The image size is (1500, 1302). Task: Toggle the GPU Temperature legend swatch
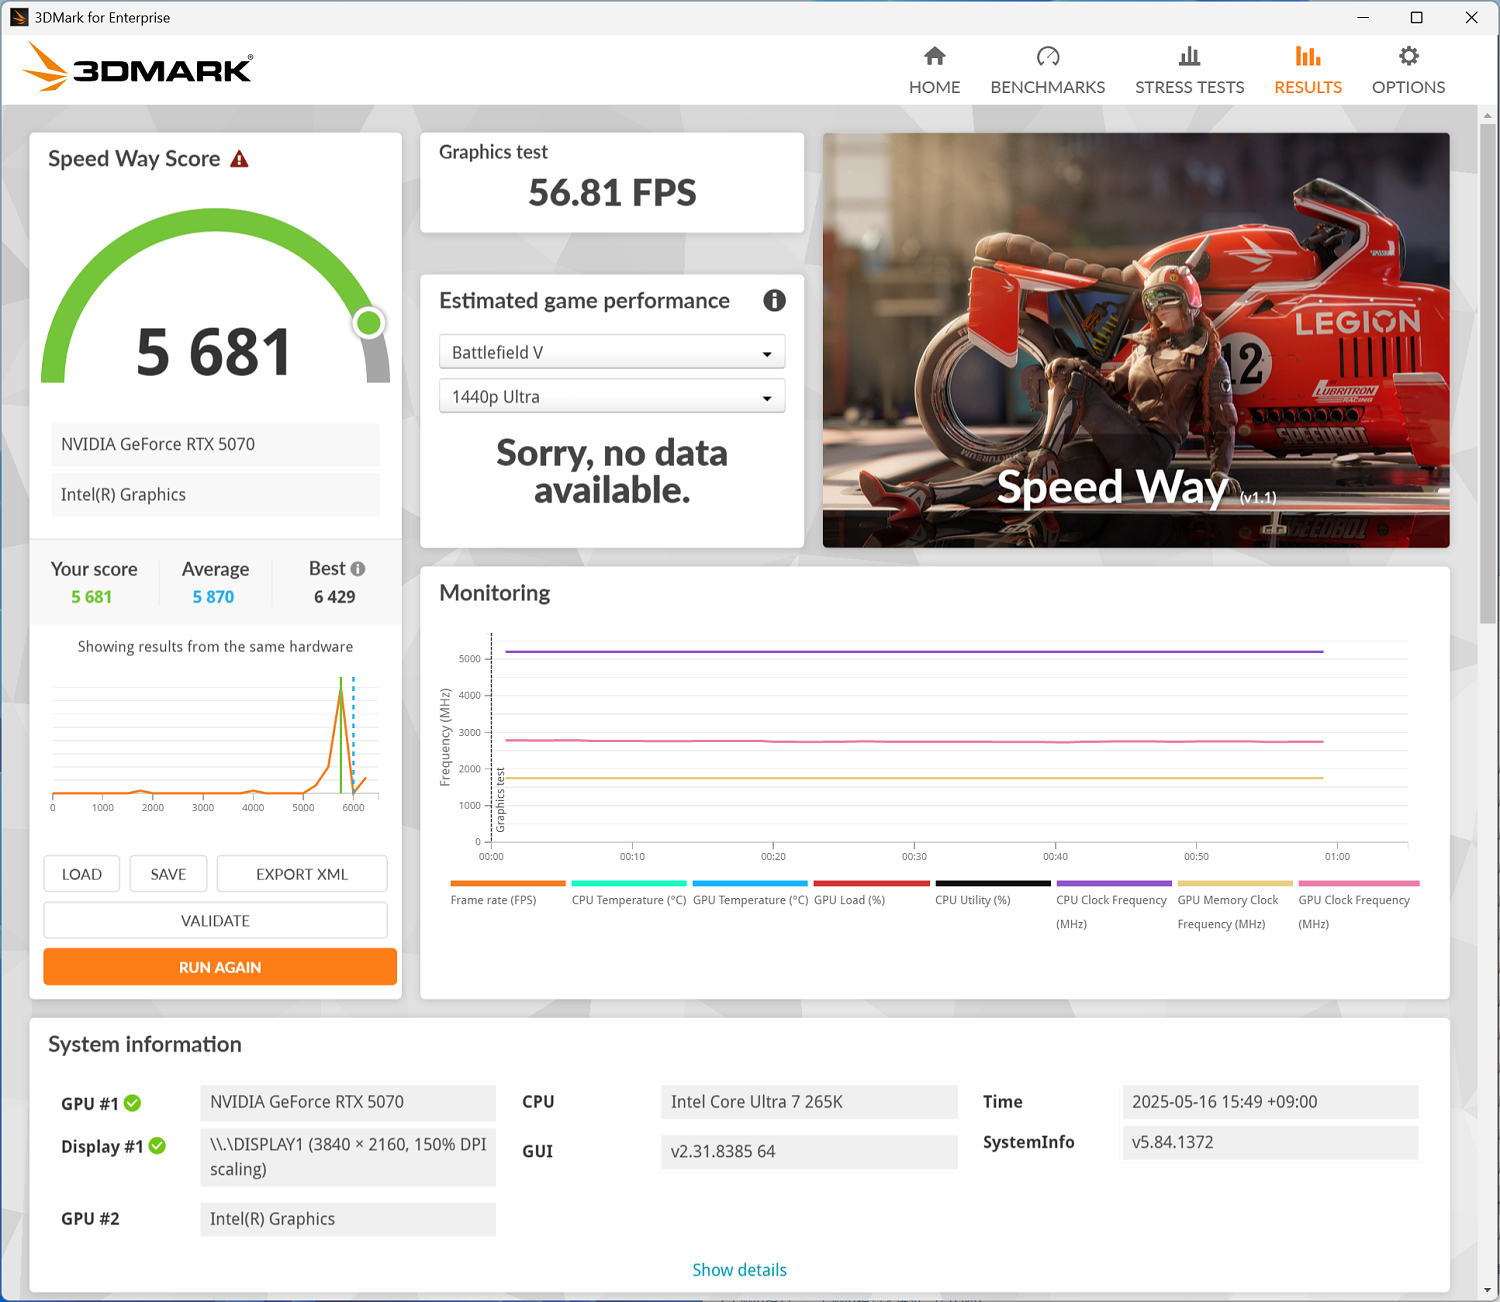[750, 883]
